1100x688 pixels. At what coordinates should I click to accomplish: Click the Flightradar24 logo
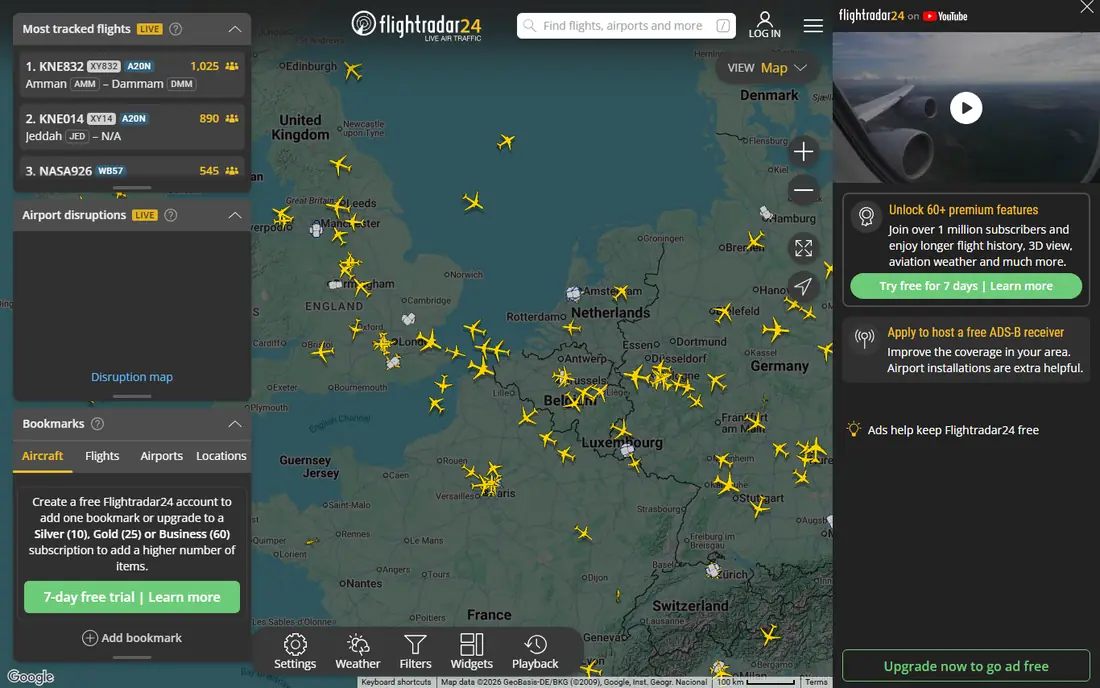[x=416, y=26]
